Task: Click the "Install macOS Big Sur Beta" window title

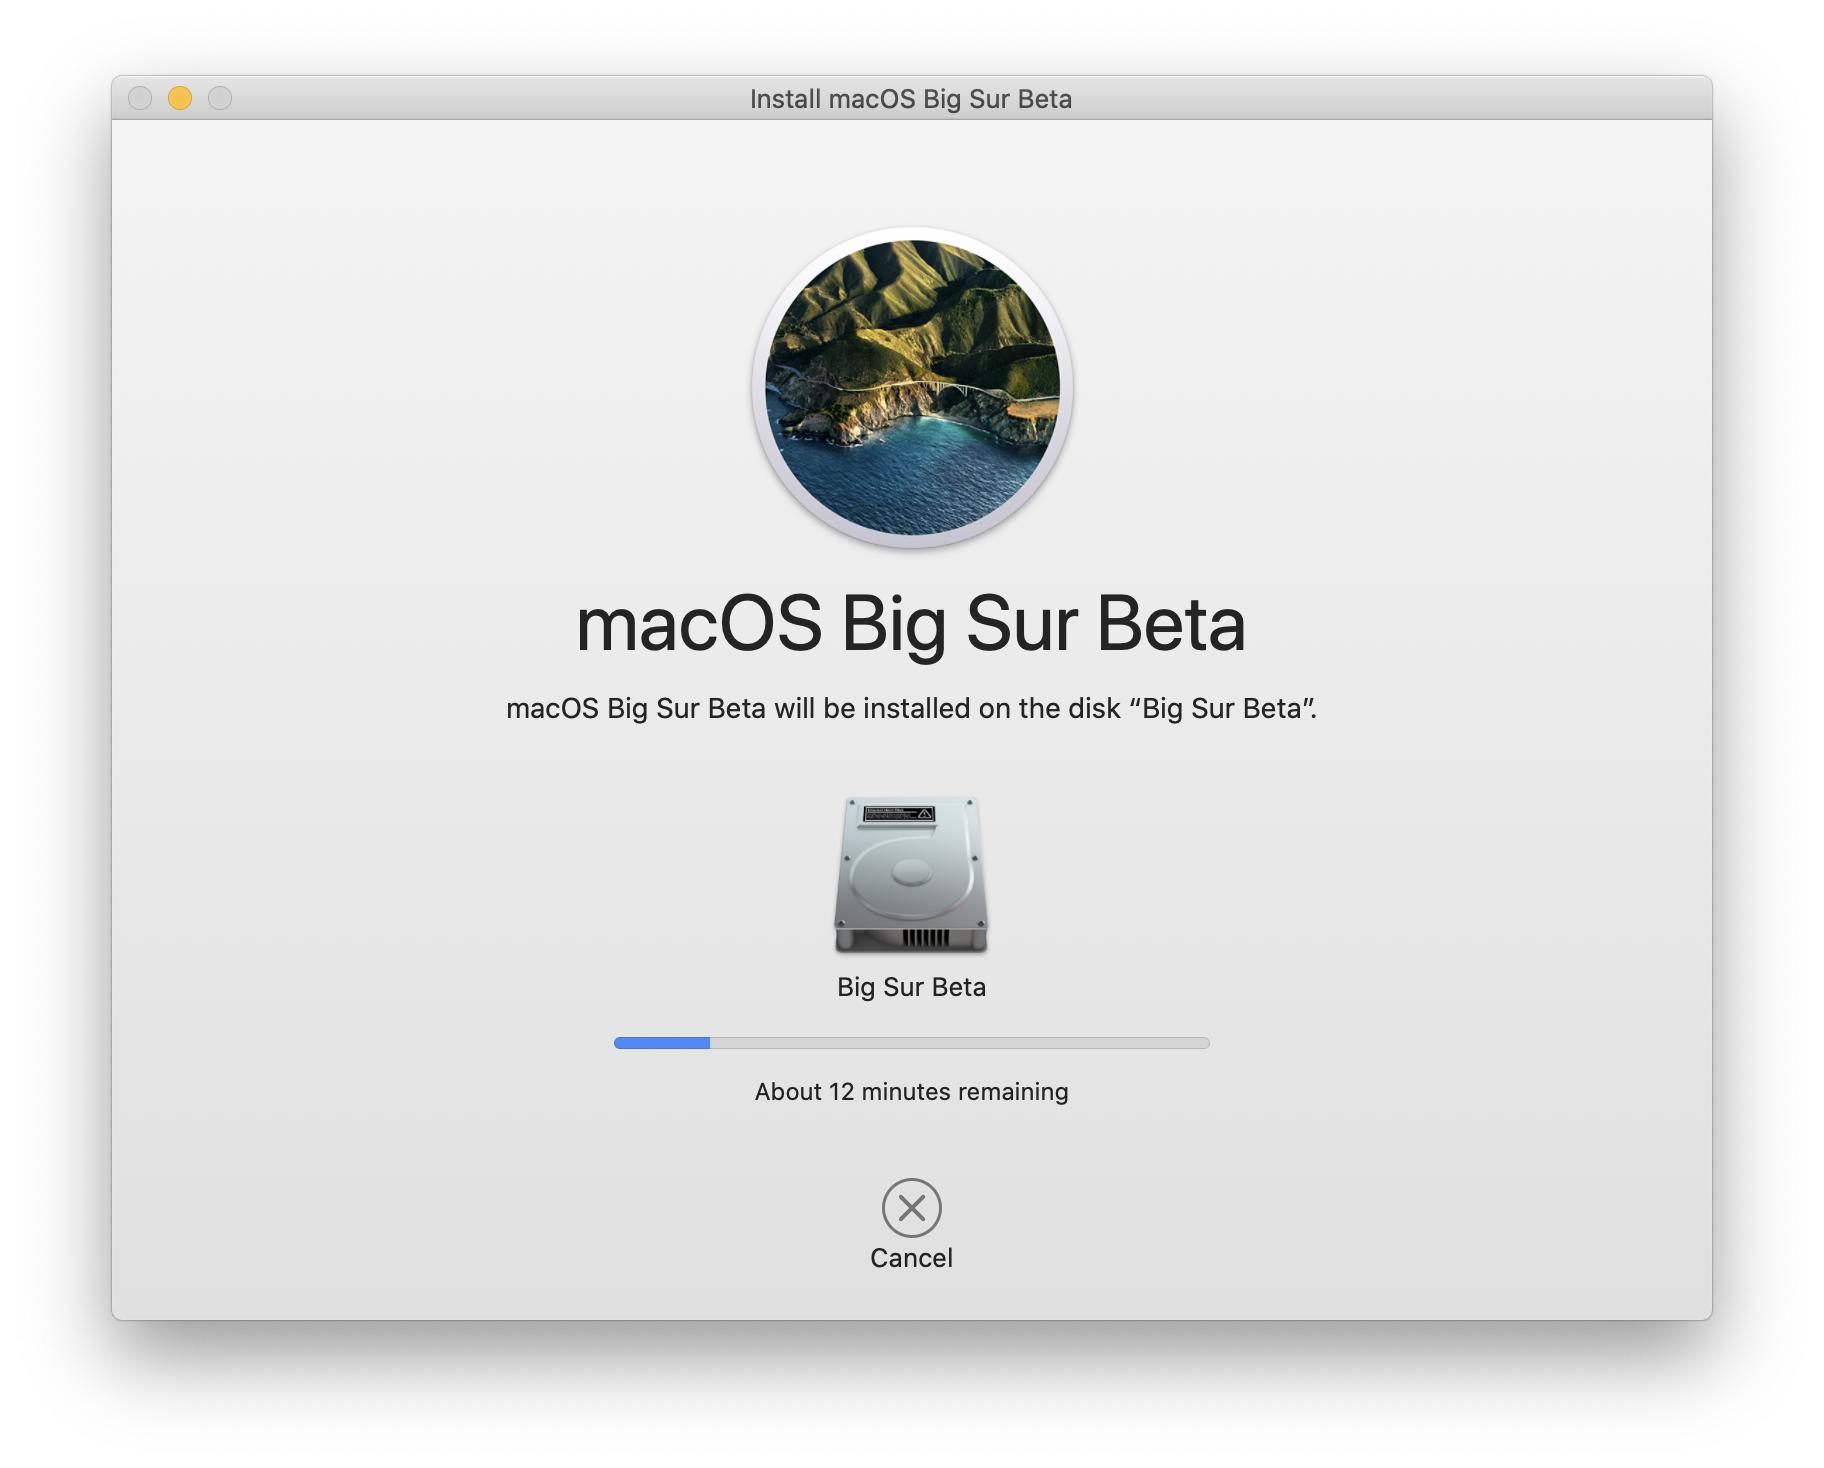Action: (911, 99)
